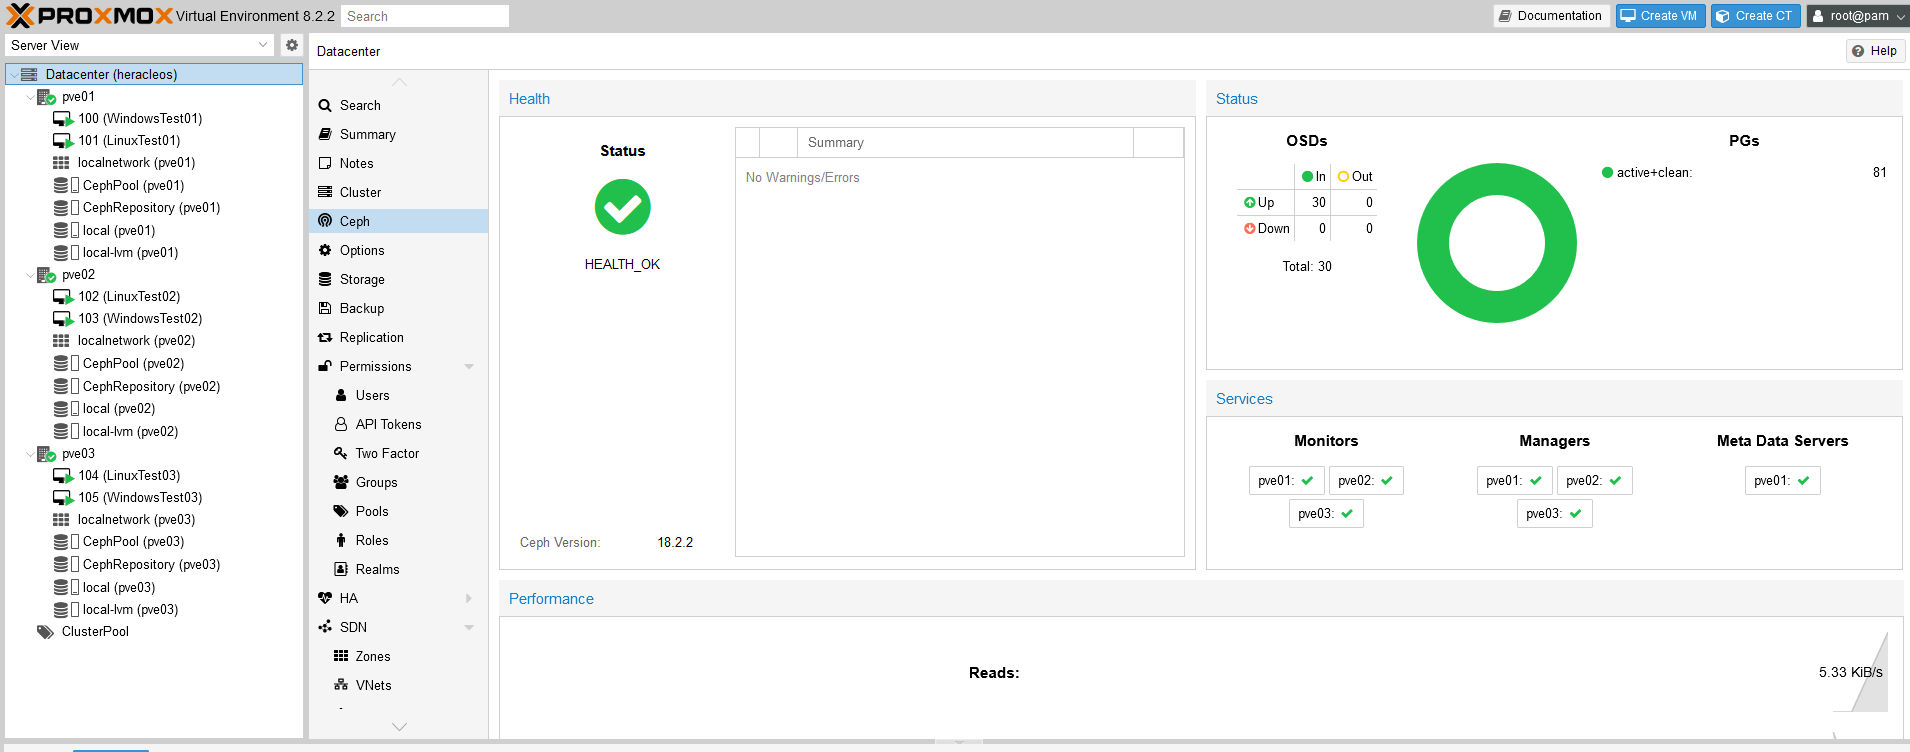Click the top Search input field
Image resolution: width=1910 pixels, height=752 pixels.
[x=424, y=16]
